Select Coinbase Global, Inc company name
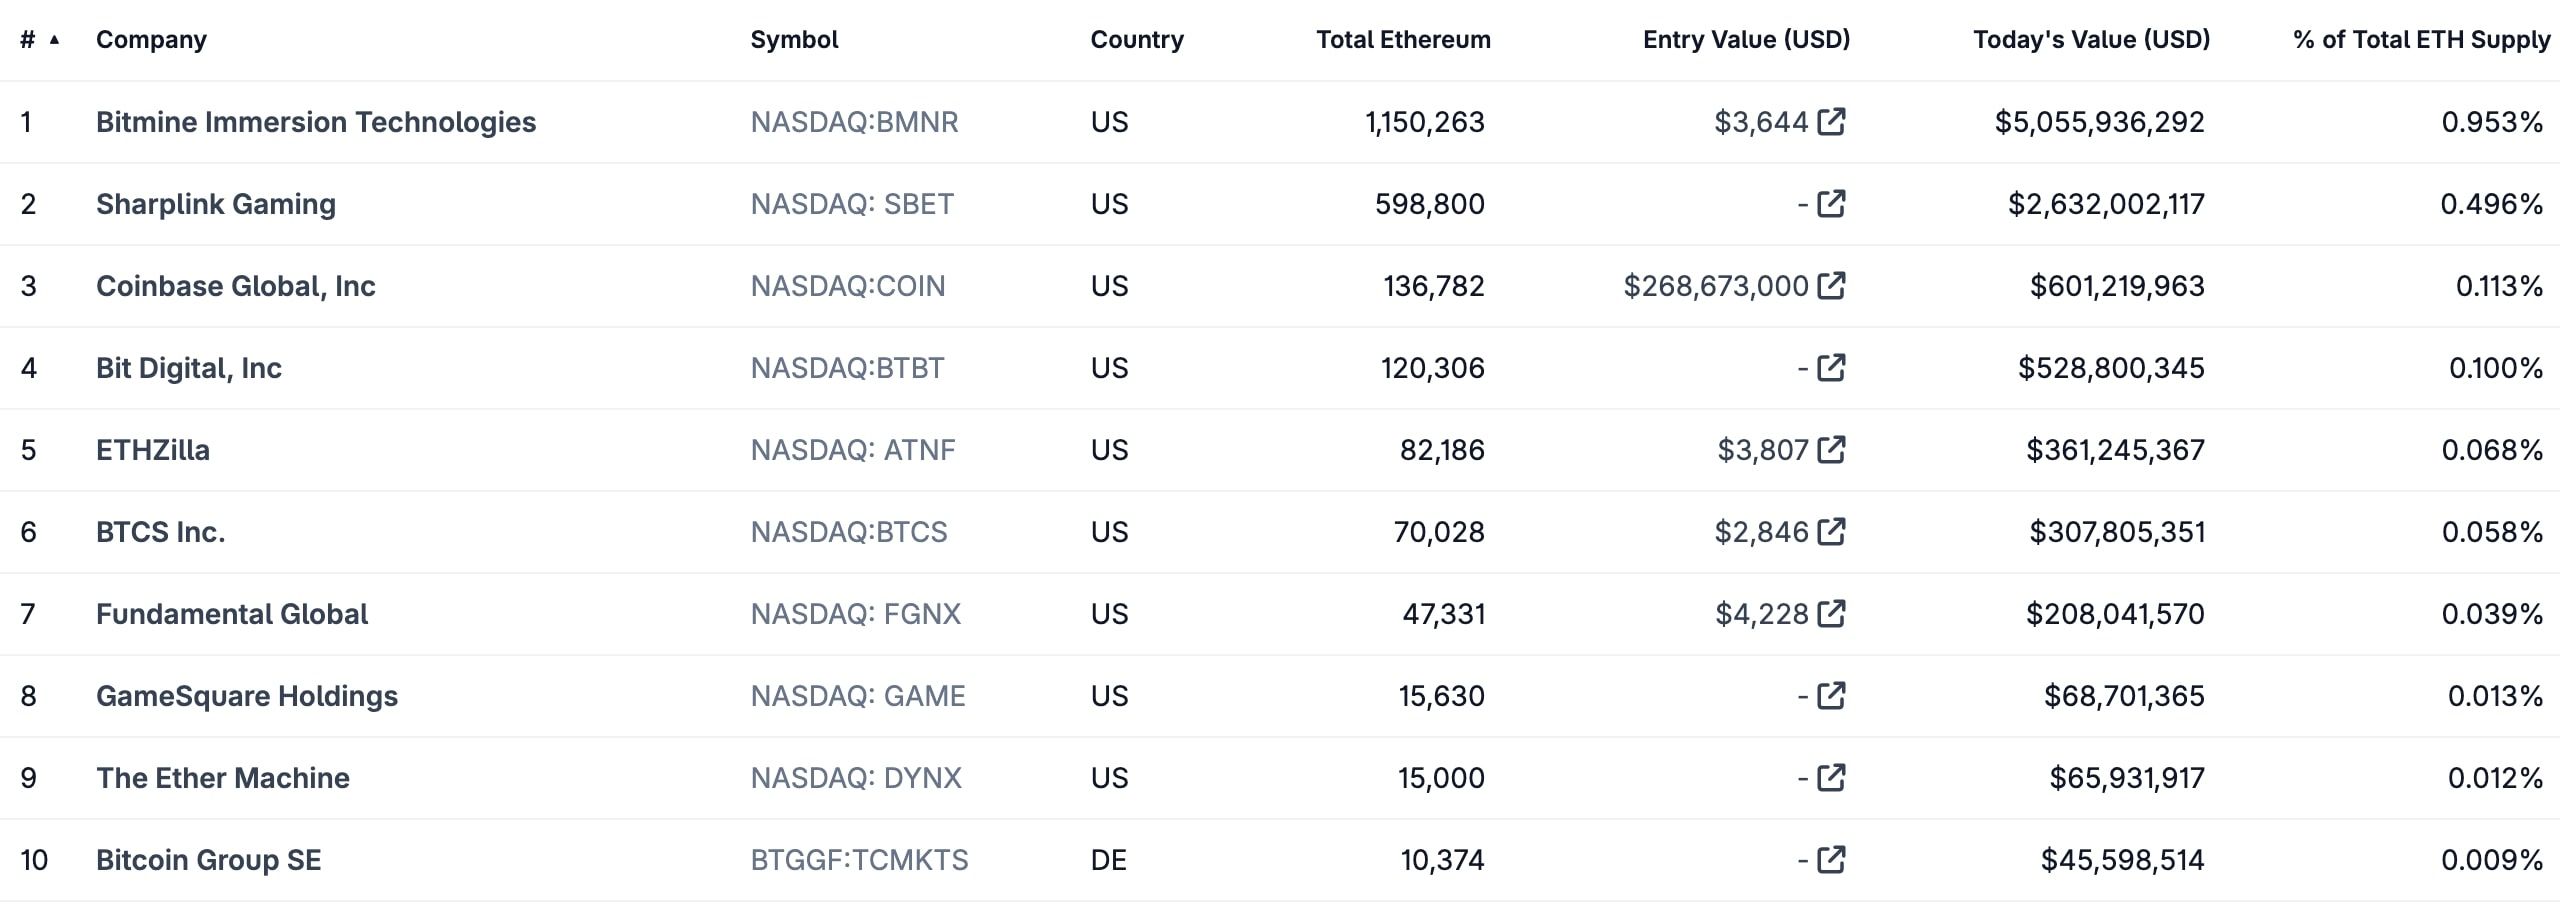The width and height of the screenshot is (2560, 906). (x=236, y=286)
